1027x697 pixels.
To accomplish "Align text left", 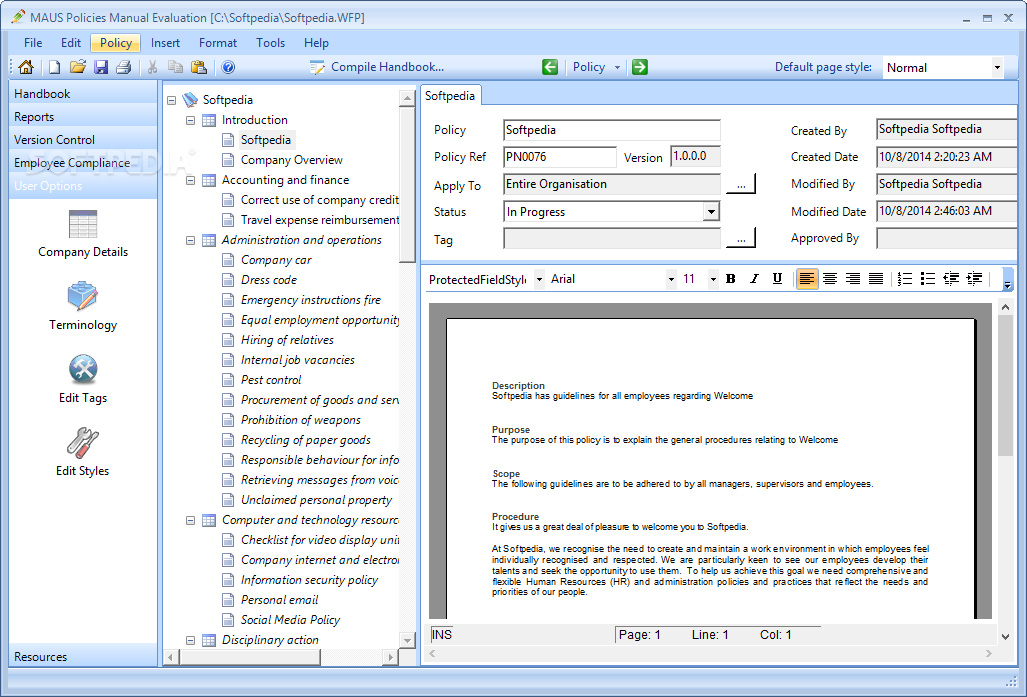I will point(807,279).
